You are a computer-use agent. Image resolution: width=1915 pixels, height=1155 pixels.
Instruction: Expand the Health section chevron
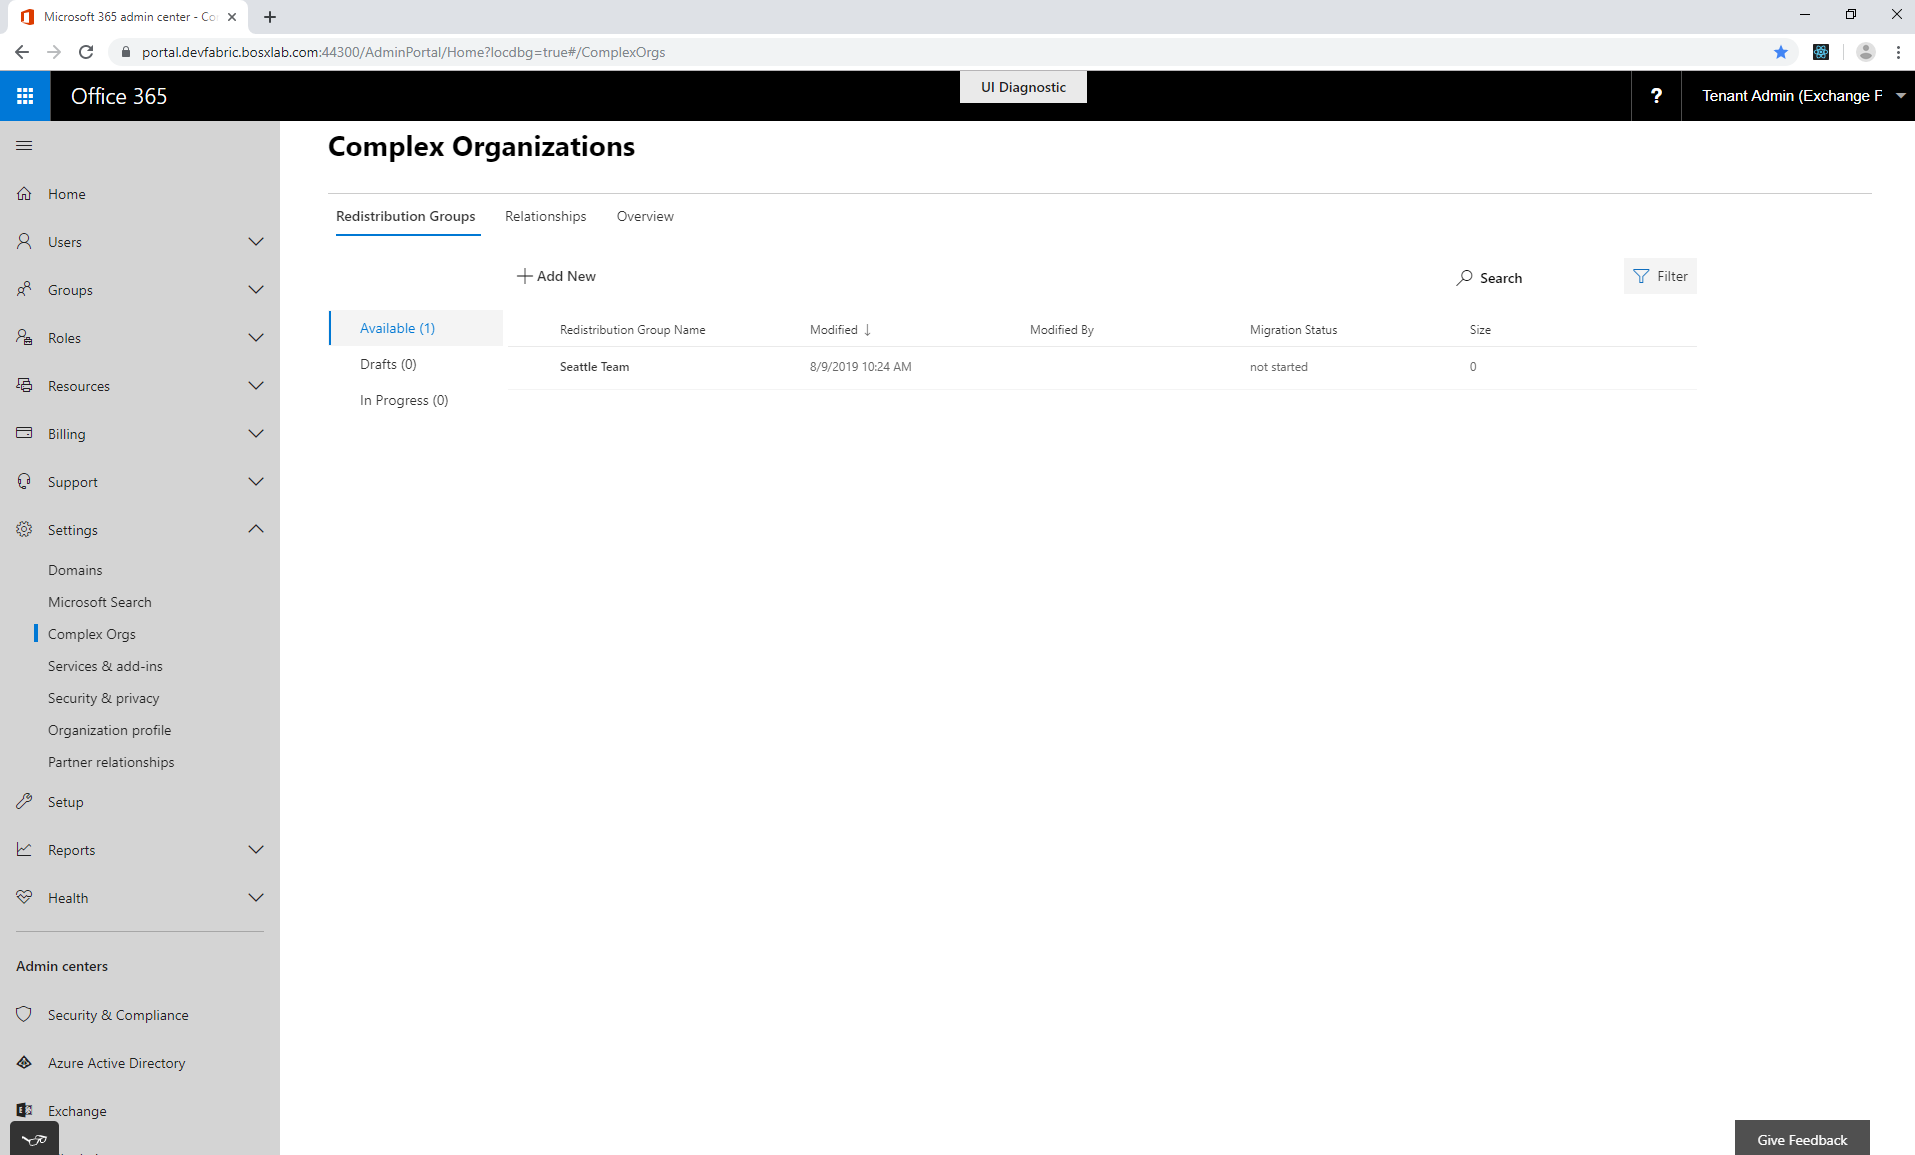tap(256, 898)
